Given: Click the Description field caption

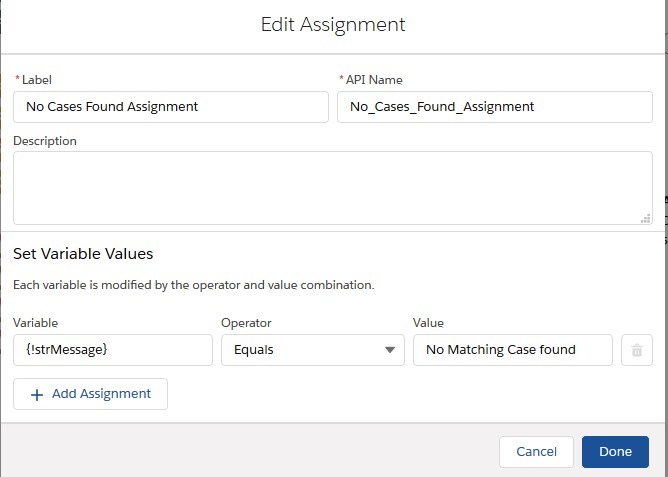Looking at the screenshot, I should click(45, 141).
